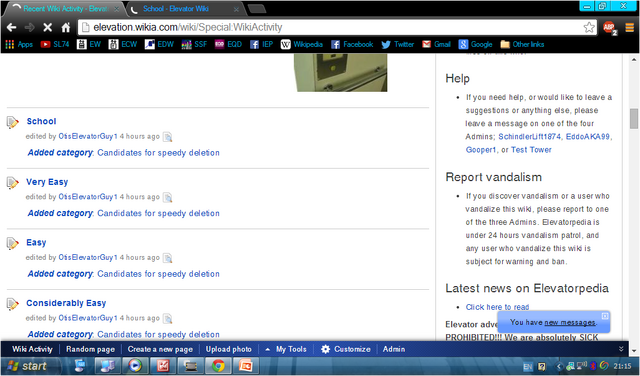Viewport: 640px width, 376px height.
Task: Dismiss the new messages notification bubble
Action: click(605, 316)
